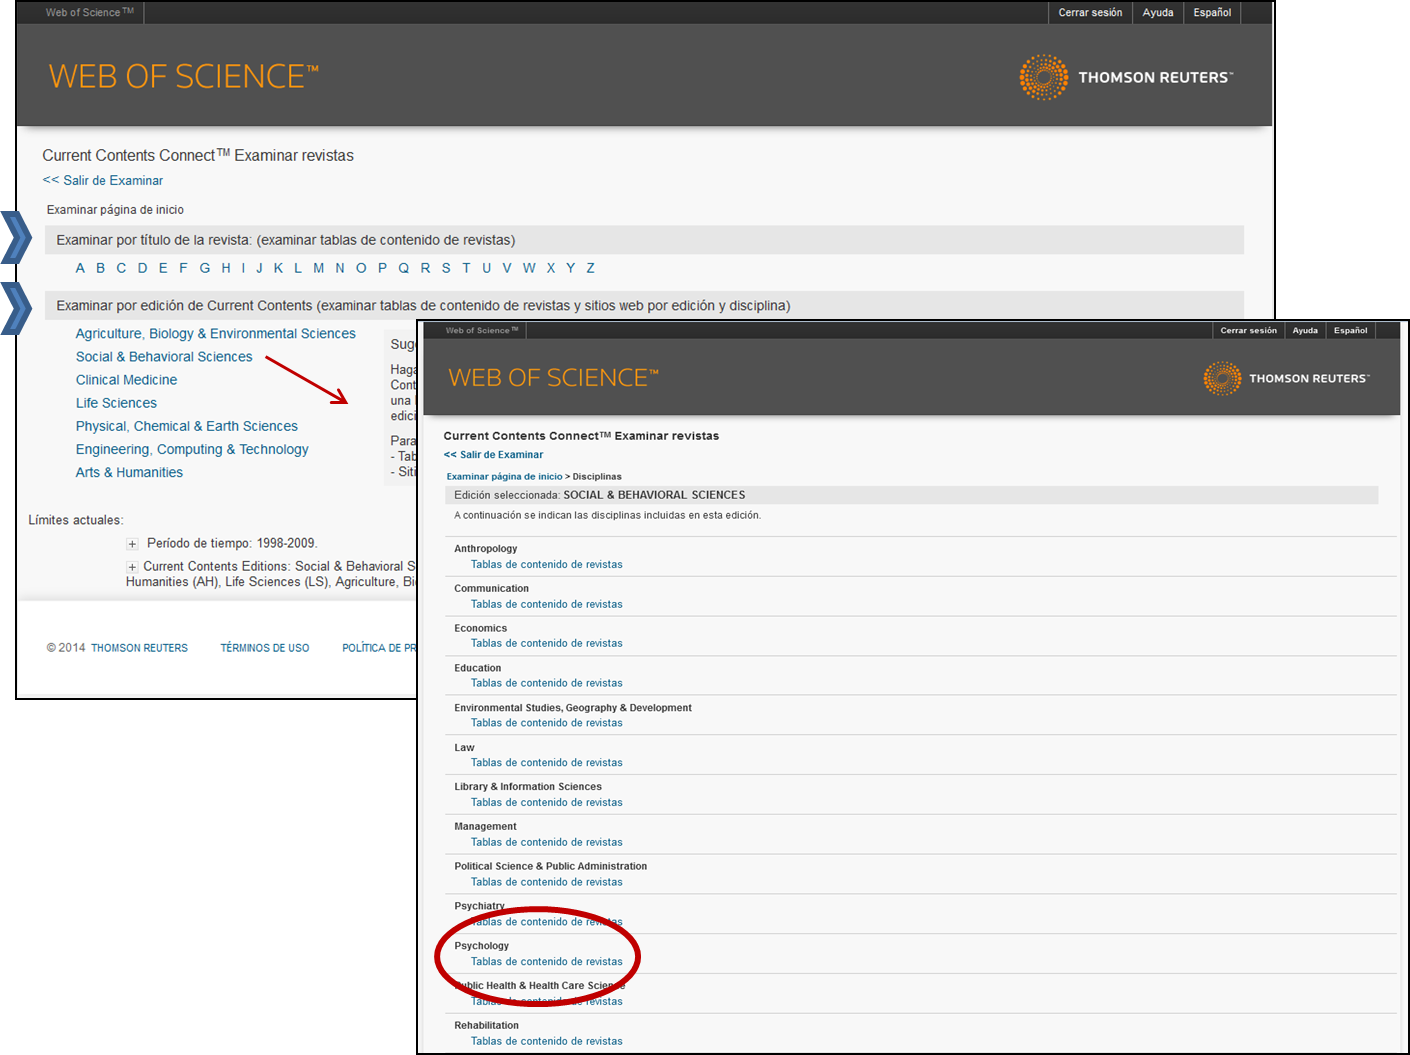Open Communication Tablas de contenido de revistas
The image size is (1410, 1055).
(x=546, y=605)
